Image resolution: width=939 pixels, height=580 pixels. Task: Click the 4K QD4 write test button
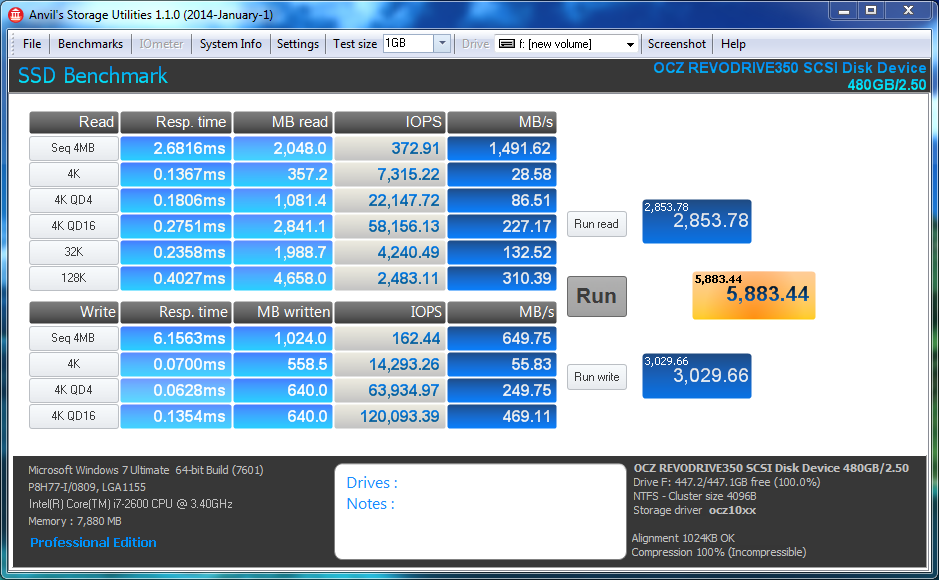[x=74, y=390]
